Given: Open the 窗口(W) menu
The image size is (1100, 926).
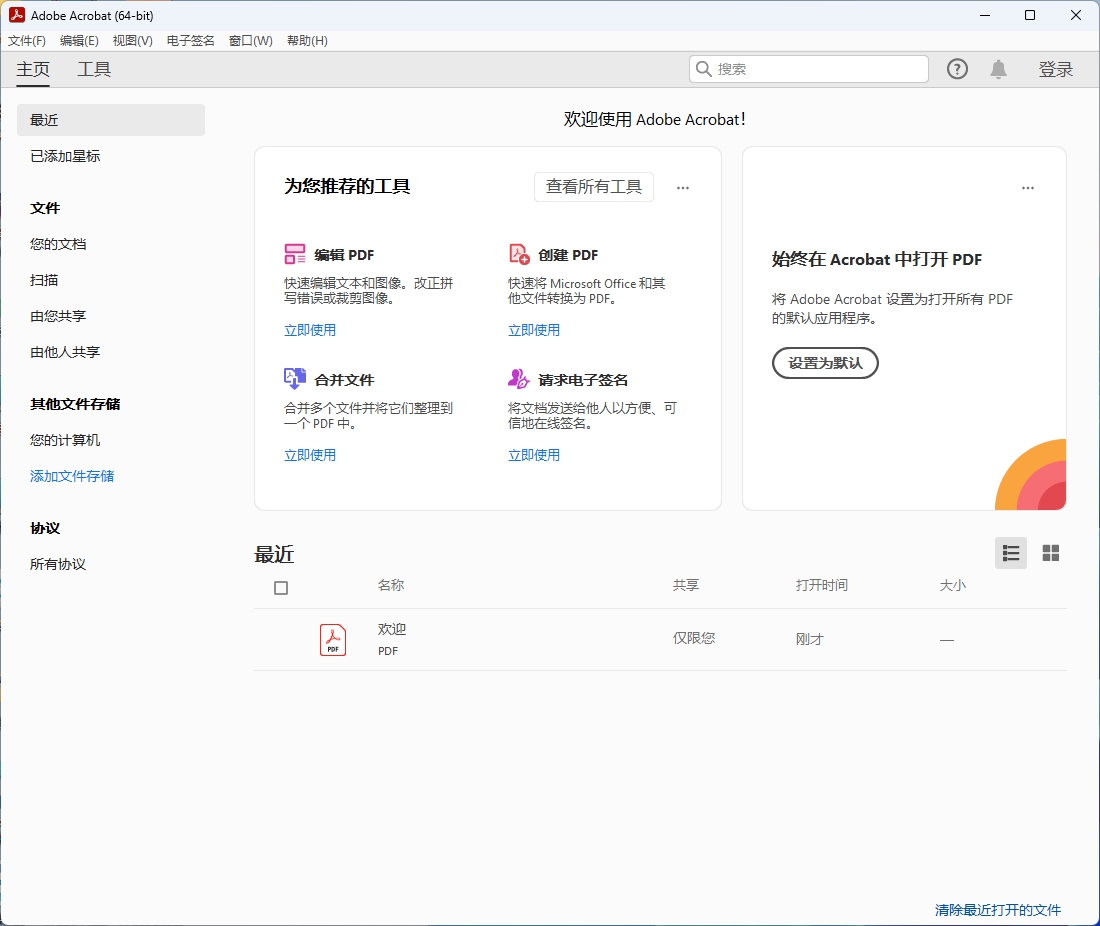Looking at the screenshot, I should 250,41.
